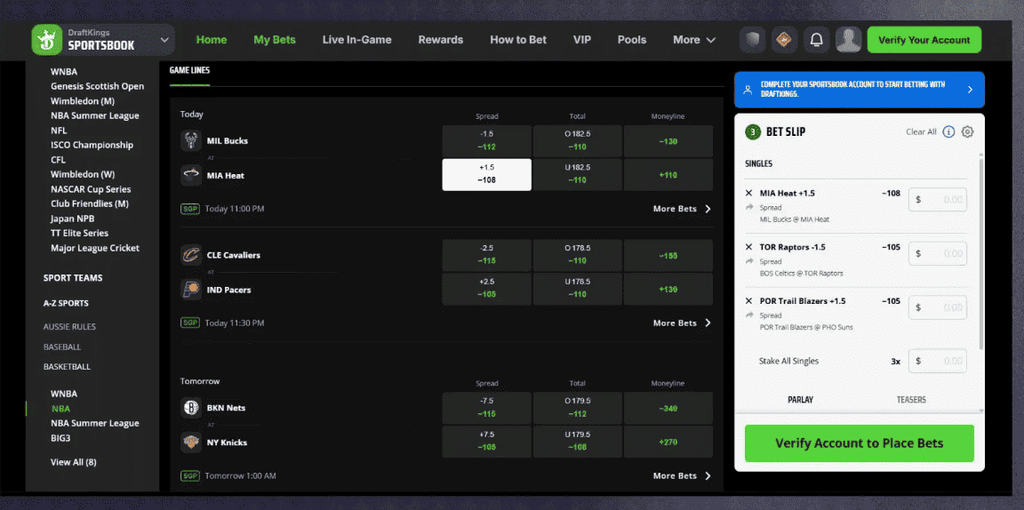Click SGP badge for Tomorrow 1:00 AM game
The width and height of the screenshot is (1024, 510).
(190, 476)
